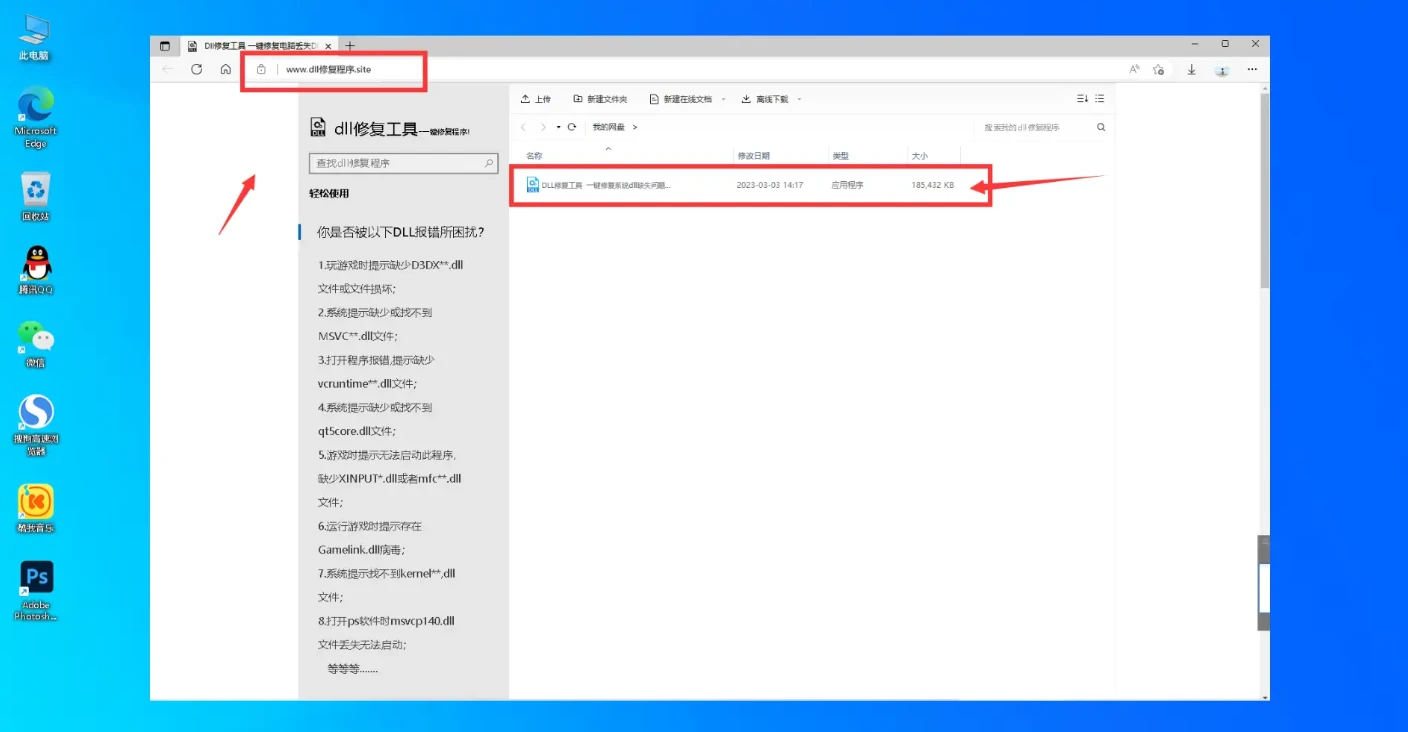Viewport: 1408px width, 732px height.
Task: Click the 离线下载 offline download icon
Action: point(746,99)
